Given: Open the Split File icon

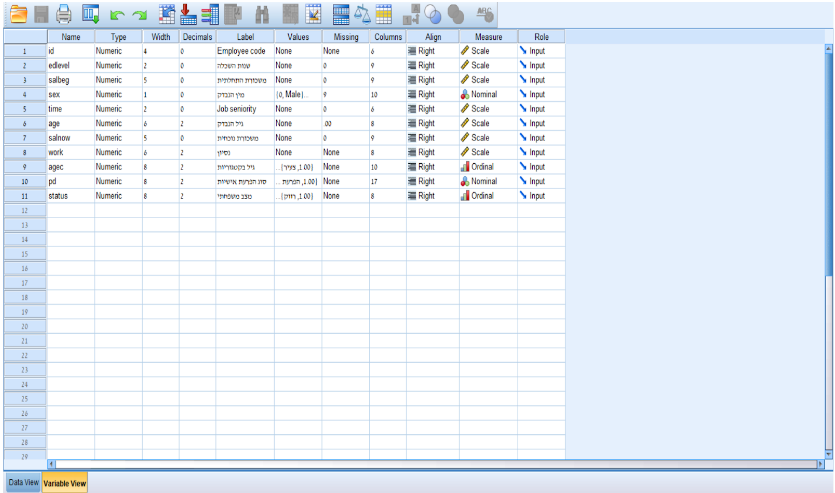Looking at the screenshot, I should (341, 14).
